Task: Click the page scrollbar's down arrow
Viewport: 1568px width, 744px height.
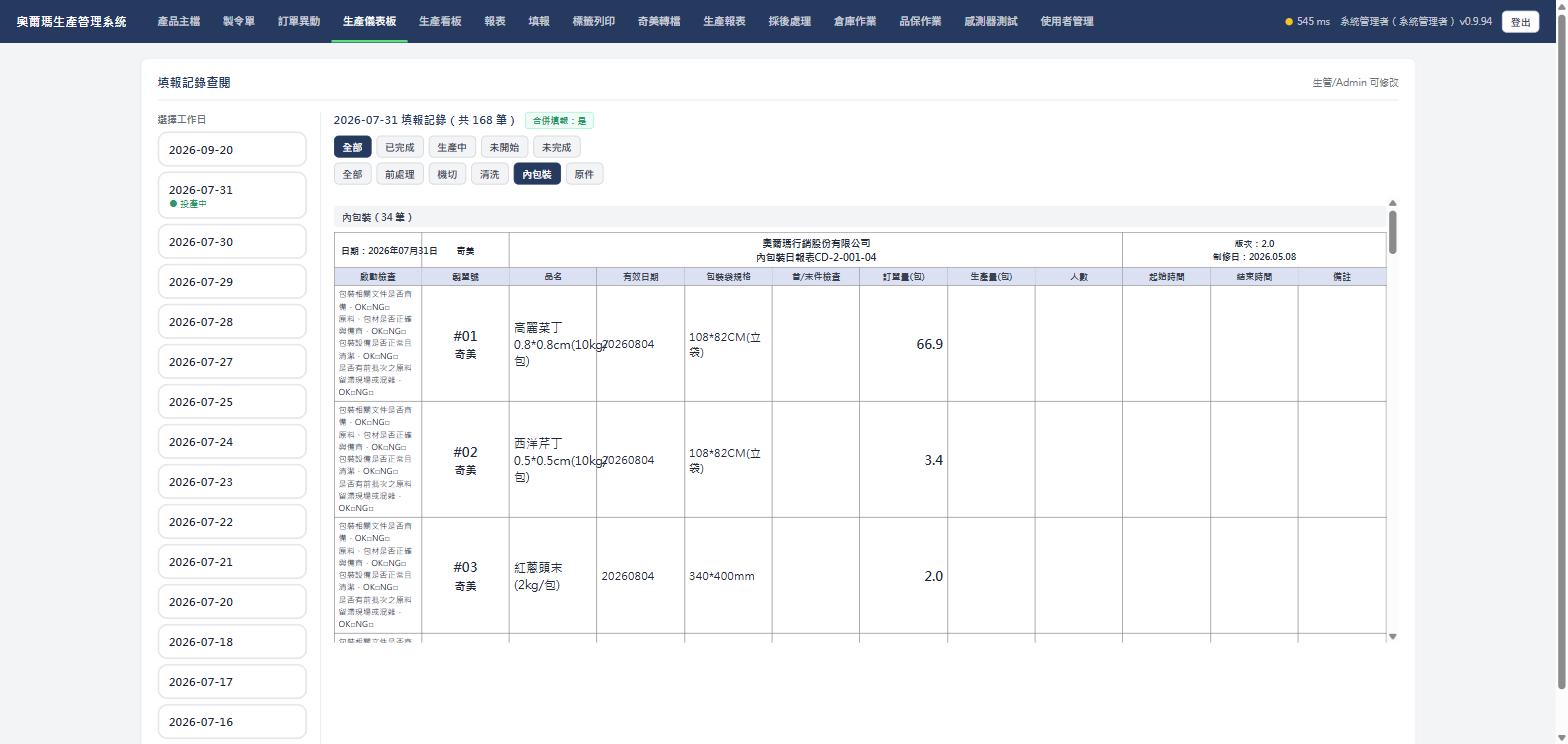Action: (x=1562, y=739)
